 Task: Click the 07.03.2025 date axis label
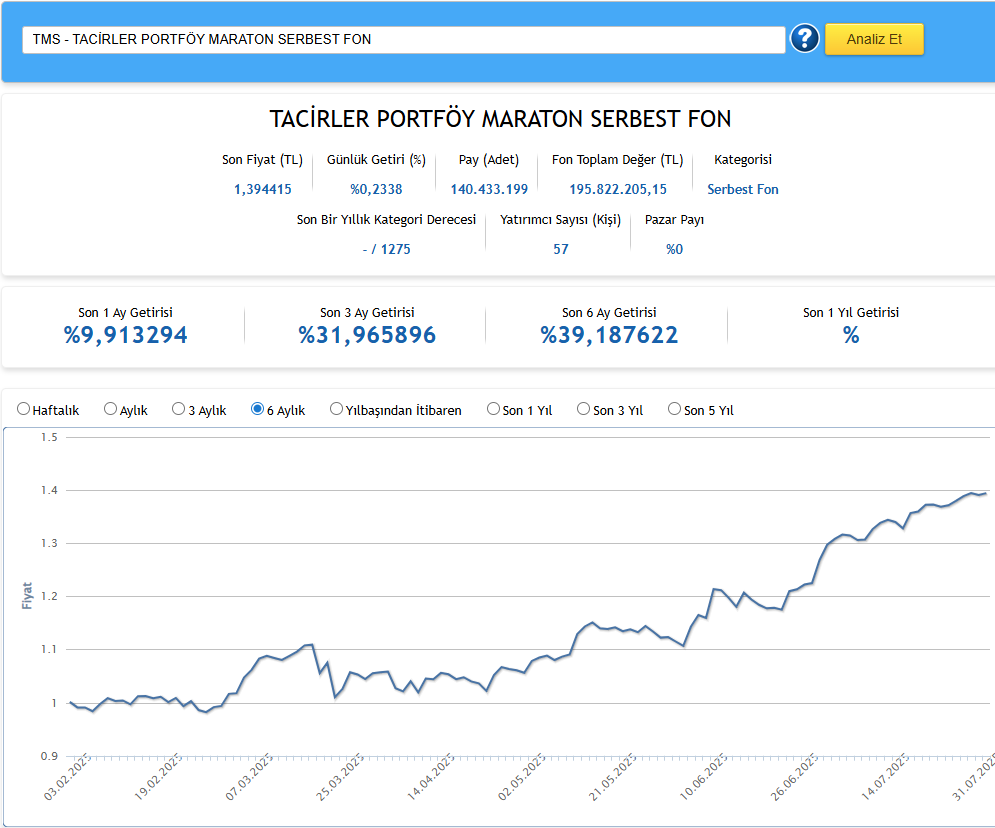pos(249,777)
